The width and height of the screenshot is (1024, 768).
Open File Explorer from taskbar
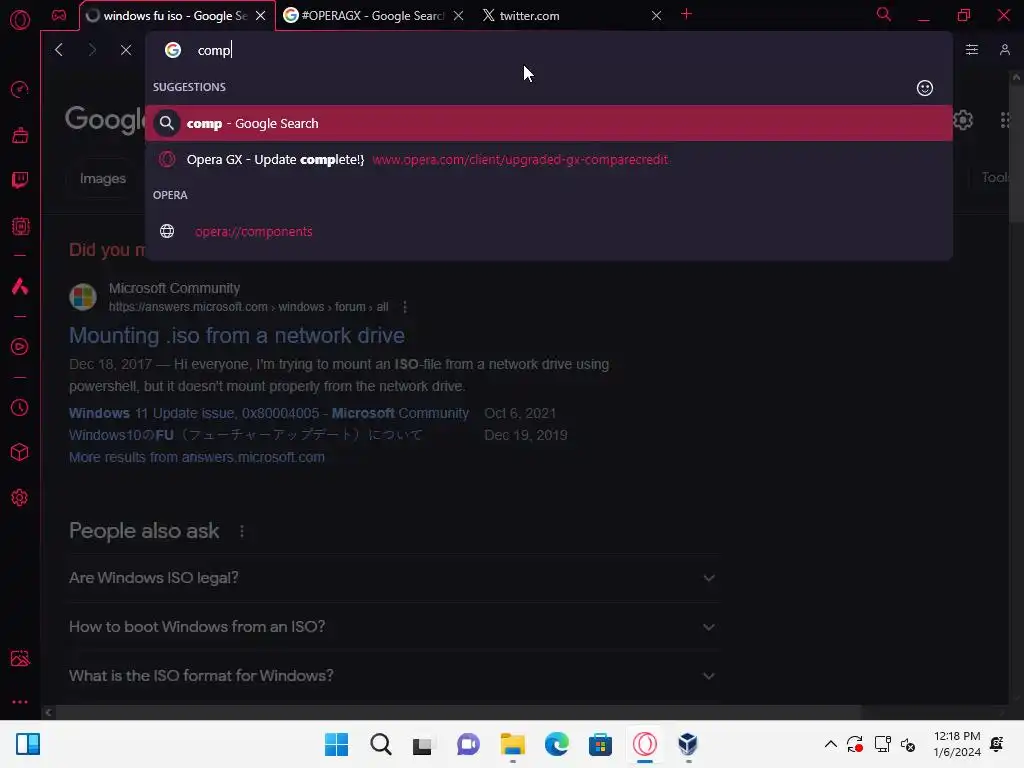(513, 744)
